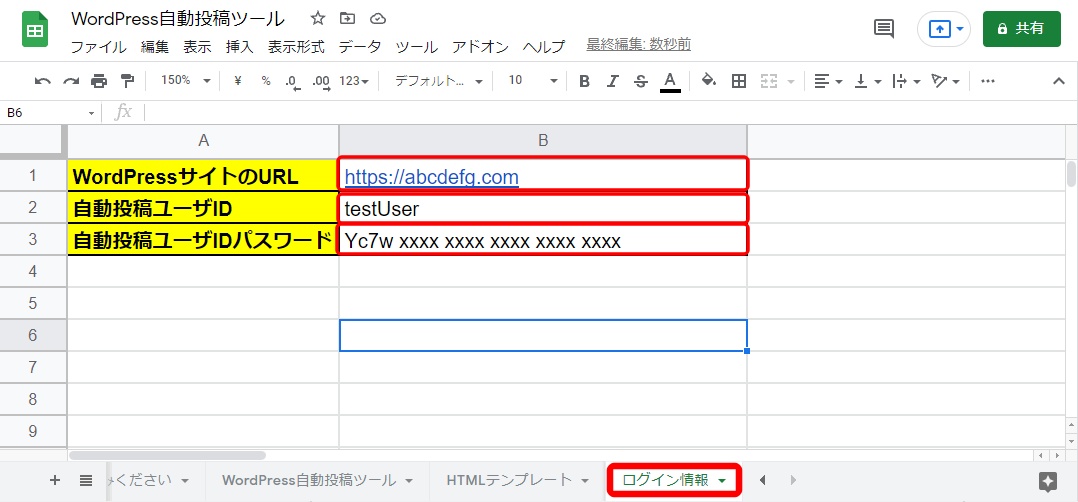1078x502 pixels.
Task: Apply the ¥ currency format
Action: pyautogui.click(x=238, y=80)
